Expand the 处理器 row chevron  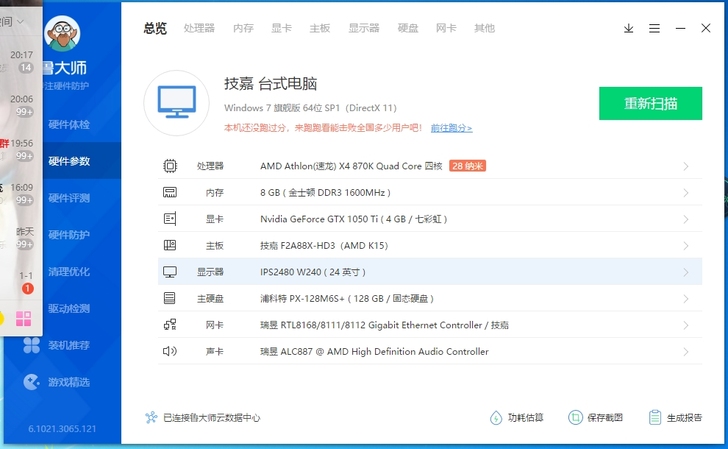(x=686, y=166)
